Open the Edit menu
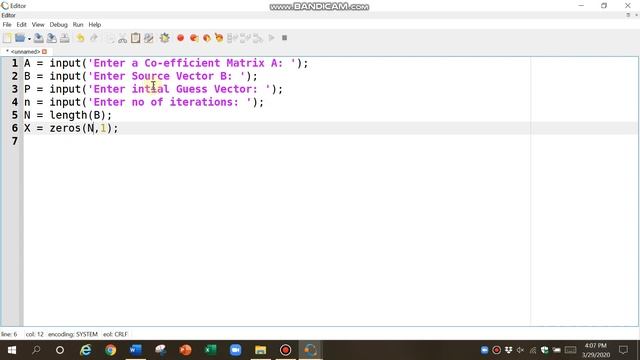 [22, 24]
